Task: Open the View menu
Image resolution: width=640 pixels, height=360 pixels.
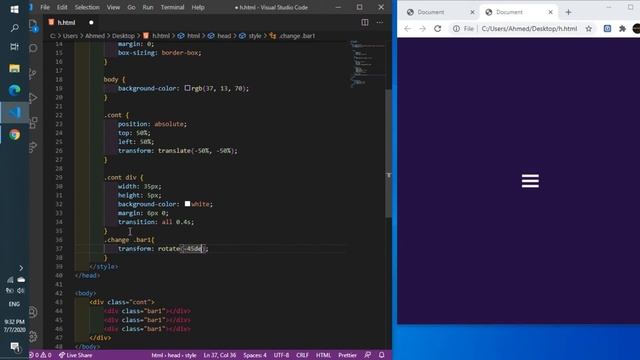Action: pos(113,7)
